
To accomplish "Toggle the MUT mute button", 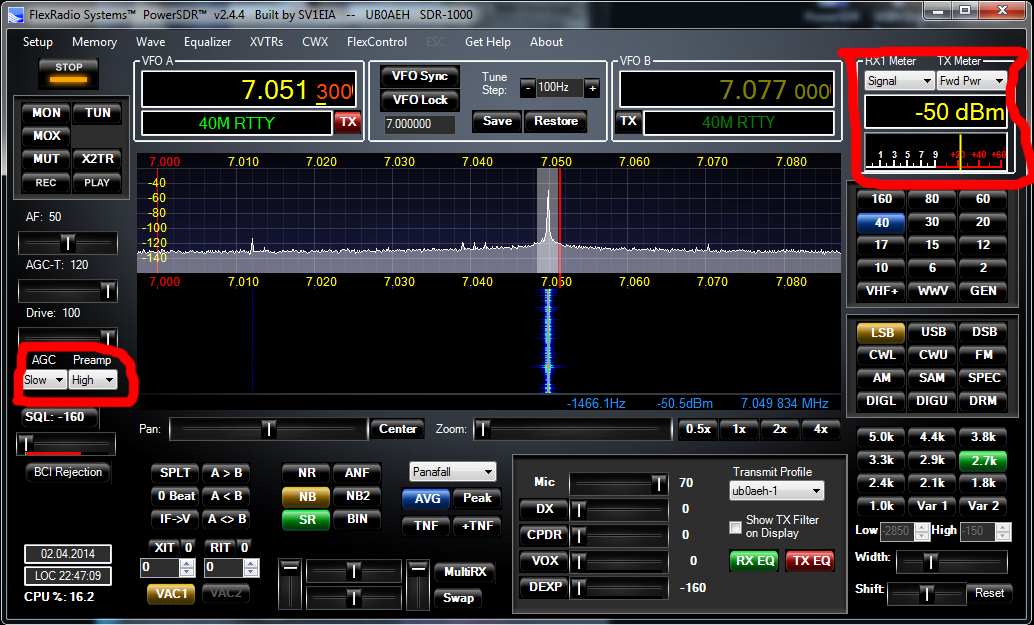I will click(46, 159).
